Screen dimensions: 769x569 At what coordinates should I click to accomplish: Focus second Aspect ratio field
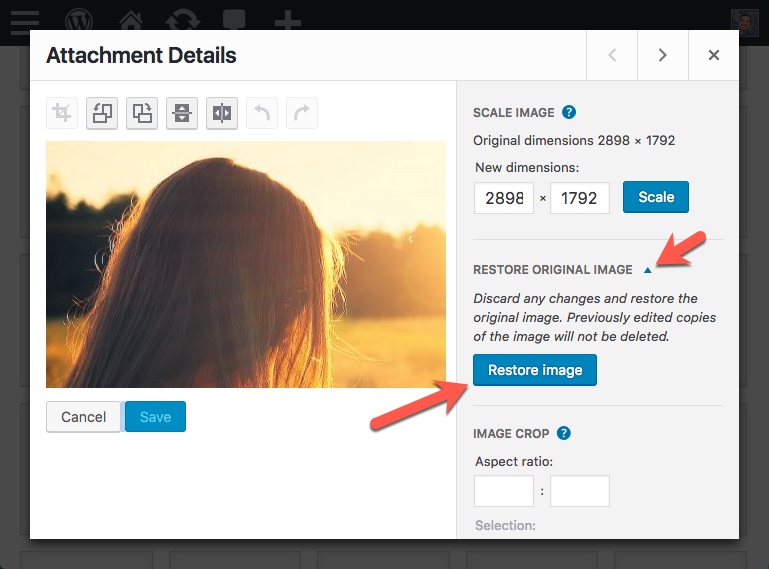coord(580,491)
